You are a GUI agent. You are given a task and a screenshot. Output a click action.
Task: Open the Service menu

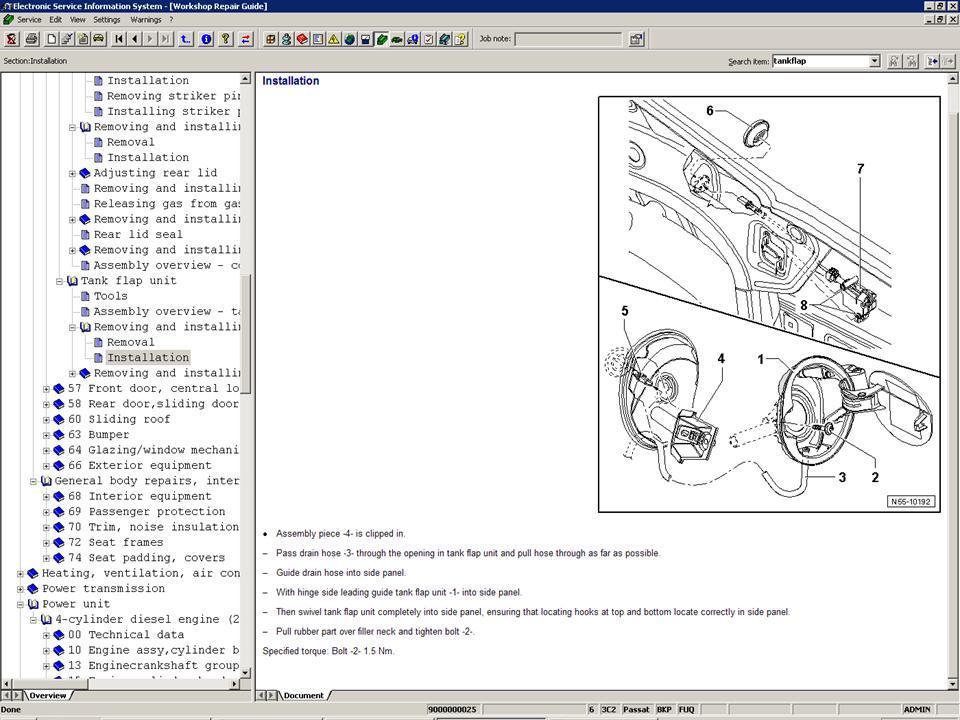(x=29, y=19)
